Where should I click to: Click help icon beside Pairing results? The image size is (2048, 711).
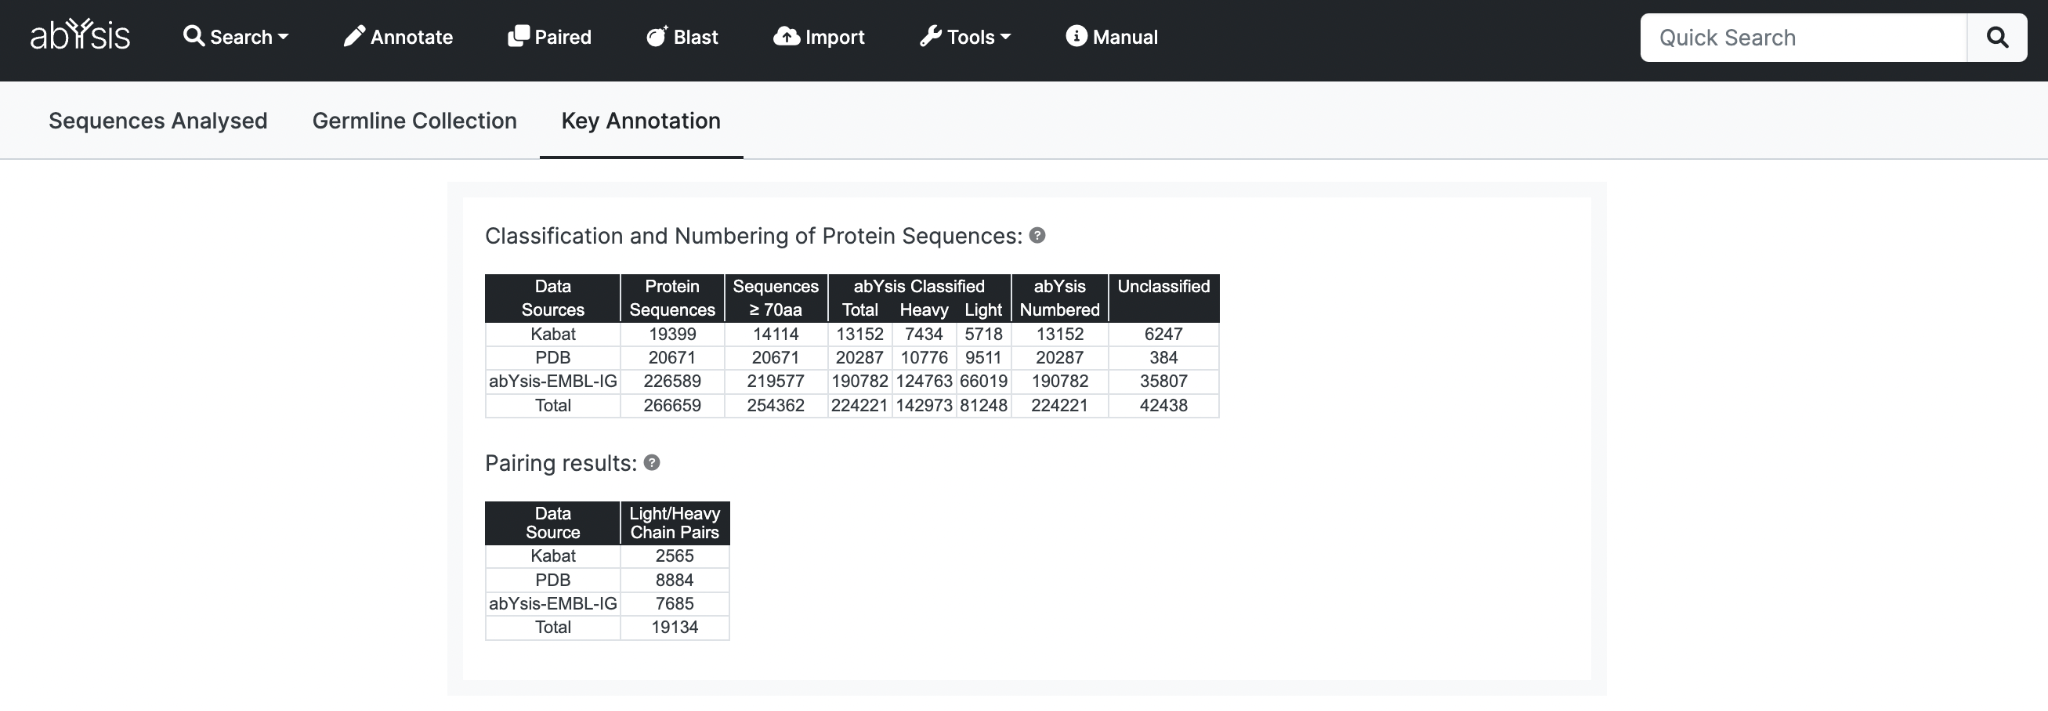[652, 462]
